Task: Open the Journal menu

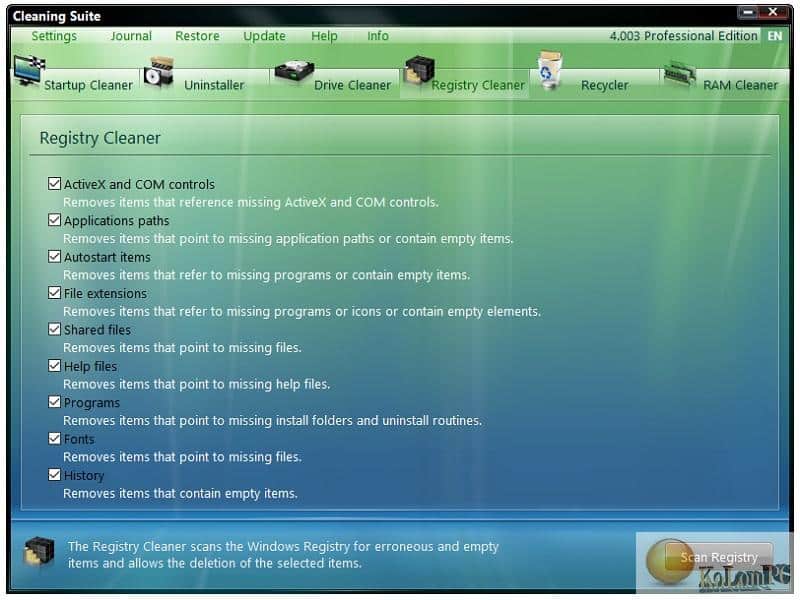Action: pos(131,36)
